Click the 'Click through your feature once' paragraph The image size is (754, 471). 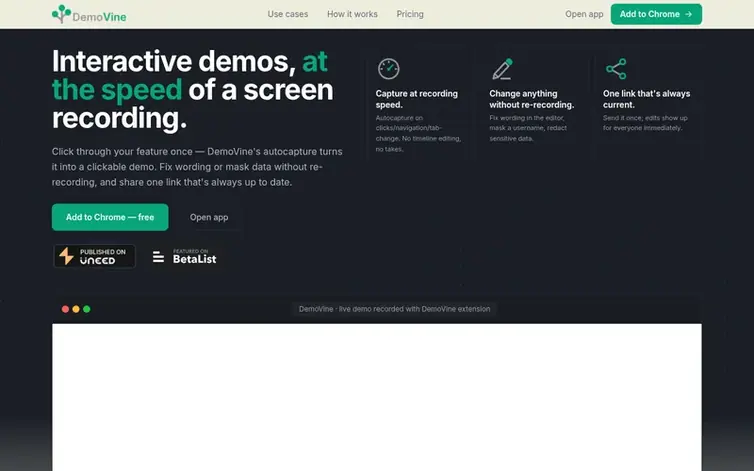click(x=197, y=167)
